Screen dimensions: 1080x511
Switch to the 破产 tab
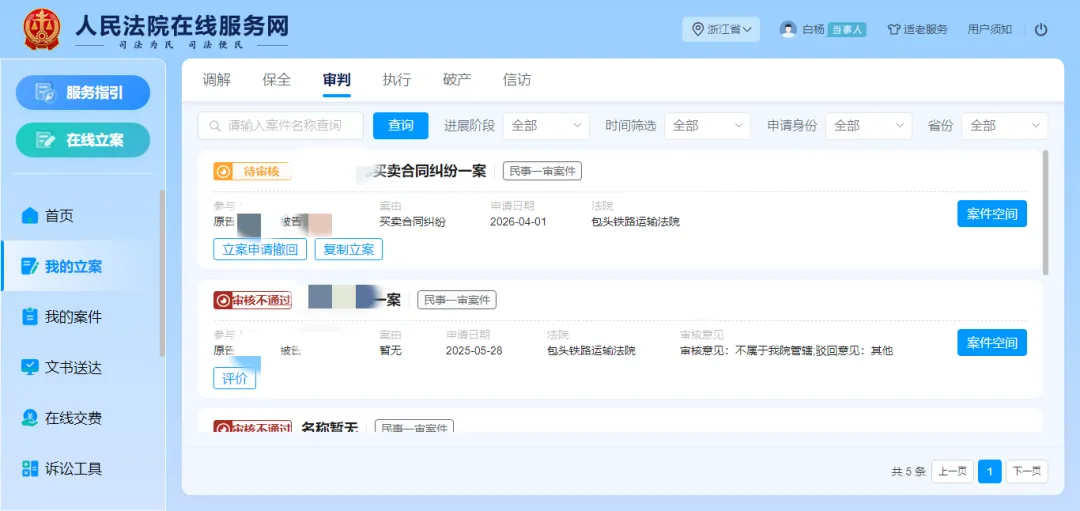[x=457, y=80]
